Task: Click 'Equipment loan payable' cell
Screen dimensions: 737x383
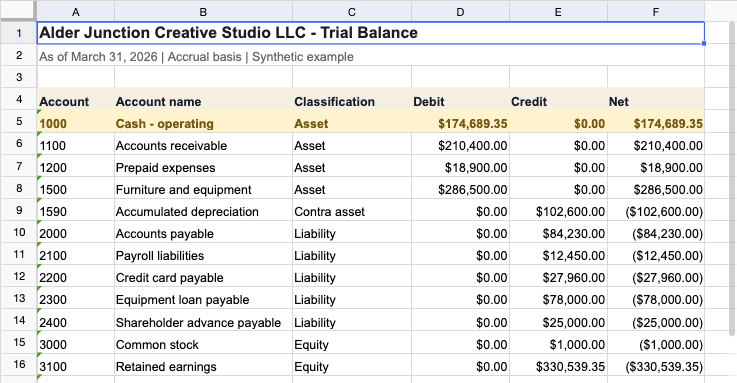Action: point(204,298)
